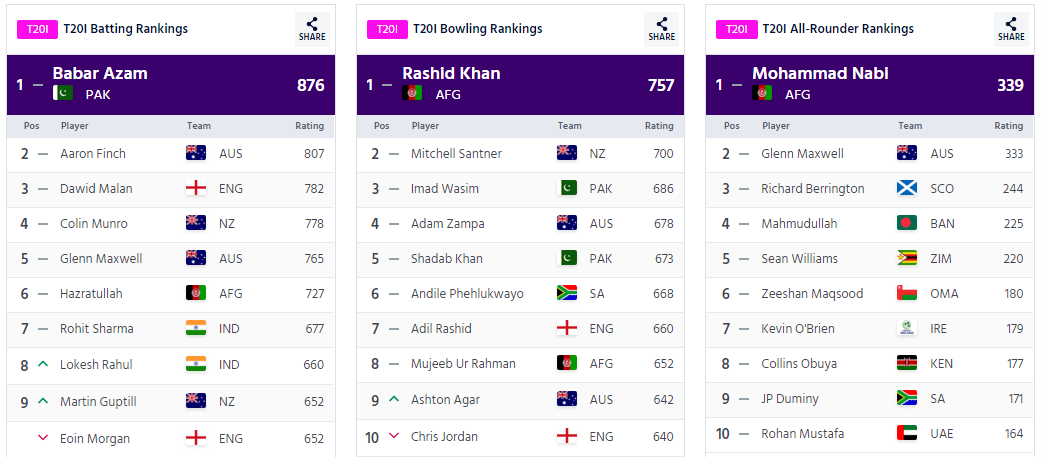Share the T20I Bowling Rankings
The image size is (1043, 457).
tap(661, 28)
